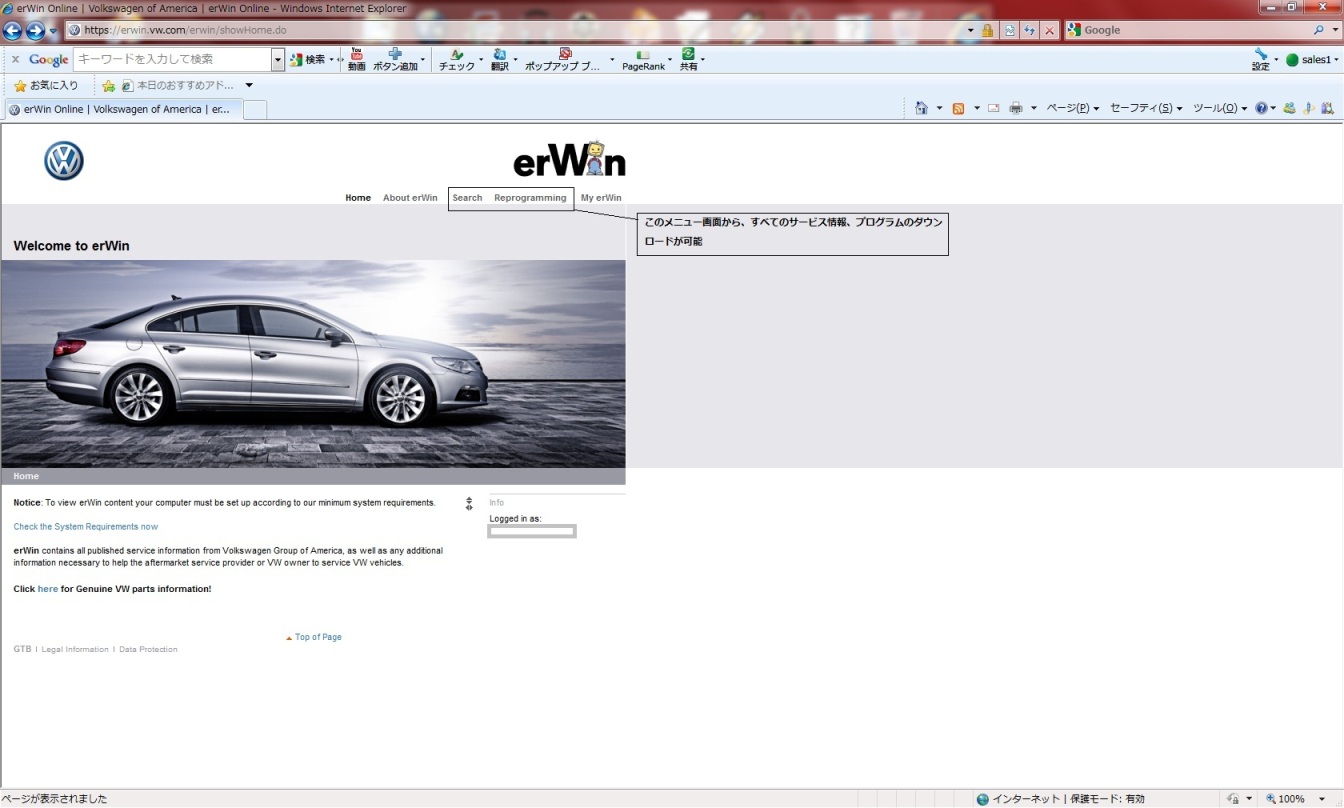This screenshot has width=1344, height=808.
Task: Open the YouTube 動画 toolbar button
Action: (356, 60)
